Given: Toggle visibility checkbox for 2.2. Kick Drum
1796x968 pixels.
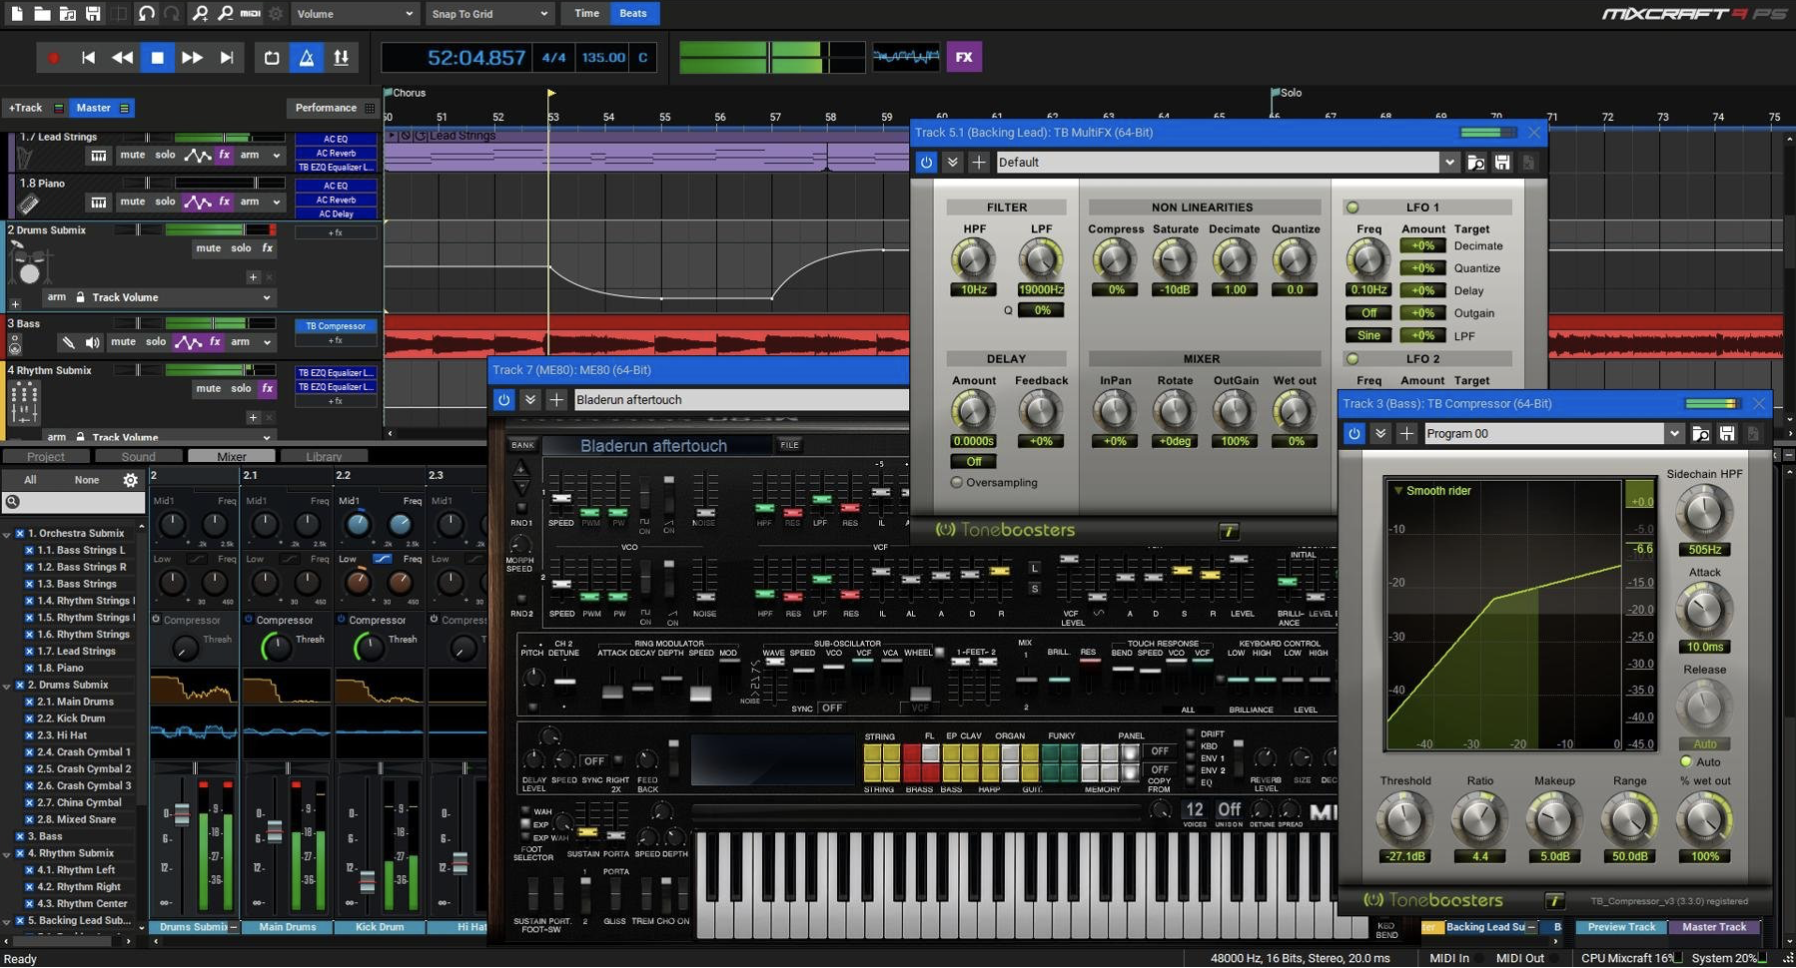Looking at the screenshot, I should [29, 718].
